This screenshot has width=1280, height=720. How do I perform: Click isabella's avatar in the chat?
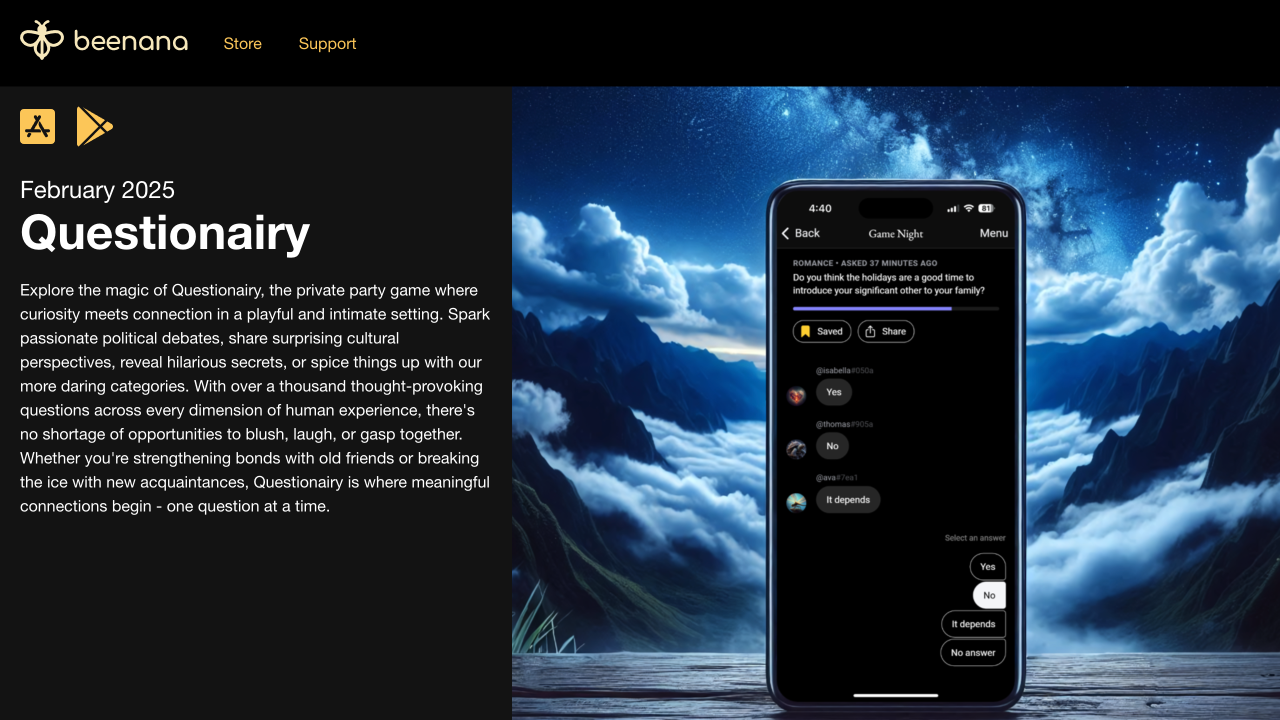796,395
